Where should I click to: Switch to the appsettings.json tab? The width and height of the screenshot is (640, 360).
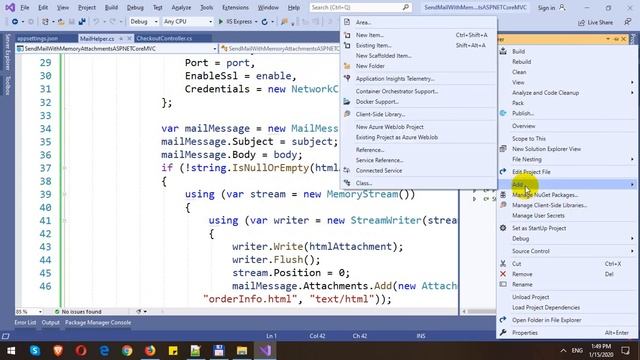pyautogui.click(x=38, y=38)
